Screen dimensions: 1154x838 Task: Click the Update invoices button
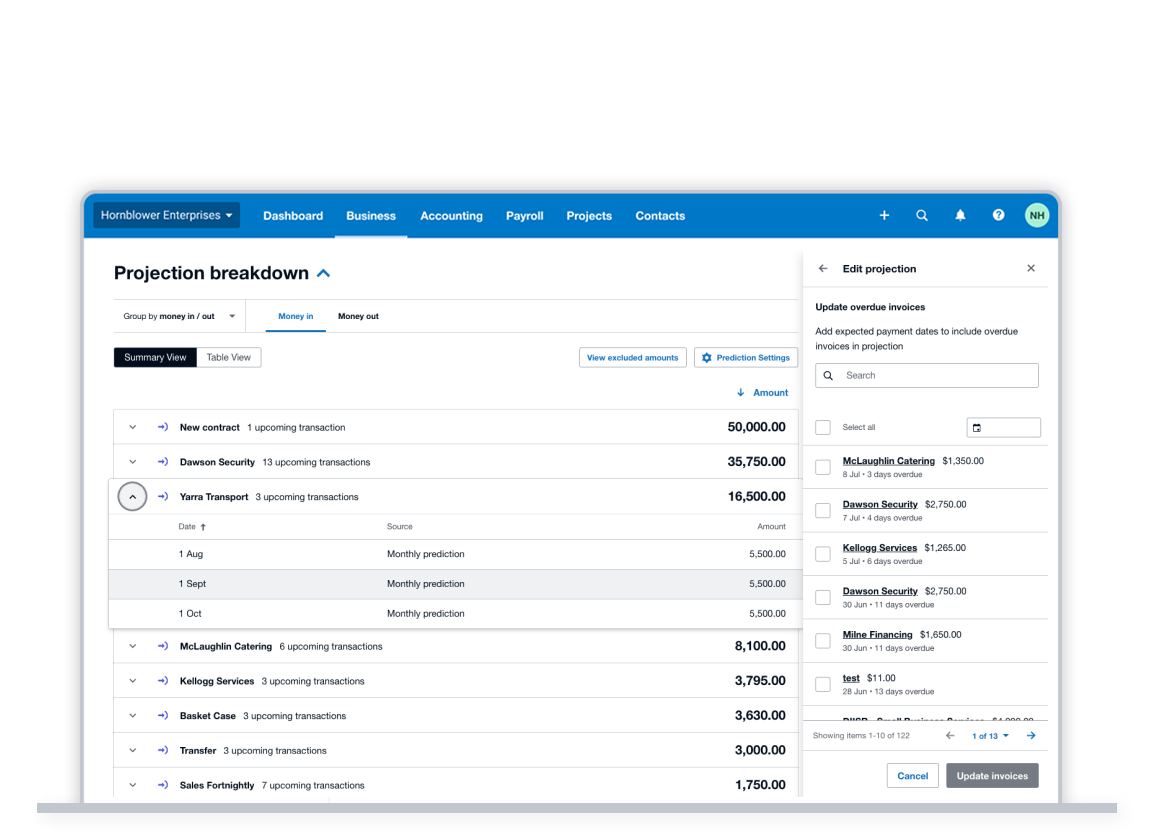point(992,775)
